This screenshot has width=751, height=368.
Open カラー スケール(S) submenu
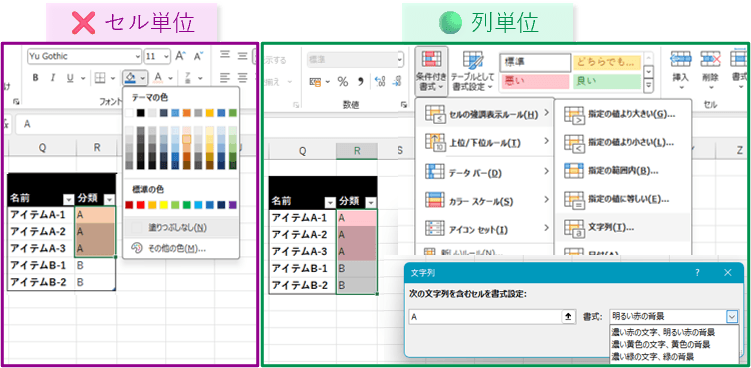tap(484, 201)
